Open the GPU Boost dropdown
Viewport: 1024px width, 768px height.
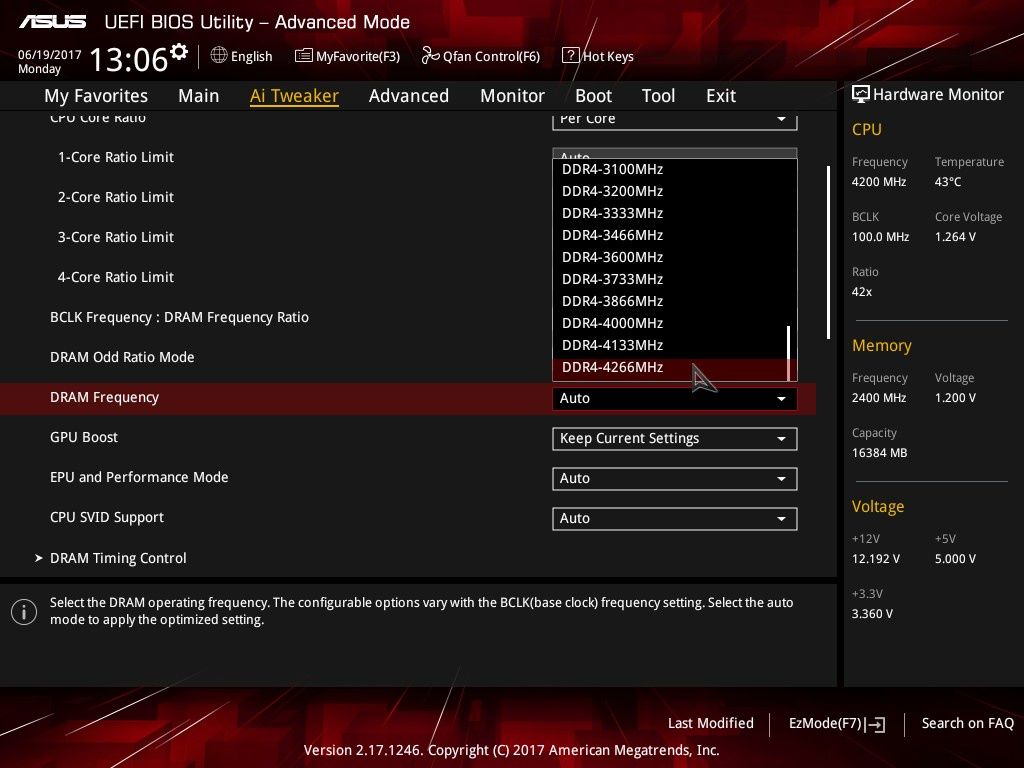[x=675, y=439]
